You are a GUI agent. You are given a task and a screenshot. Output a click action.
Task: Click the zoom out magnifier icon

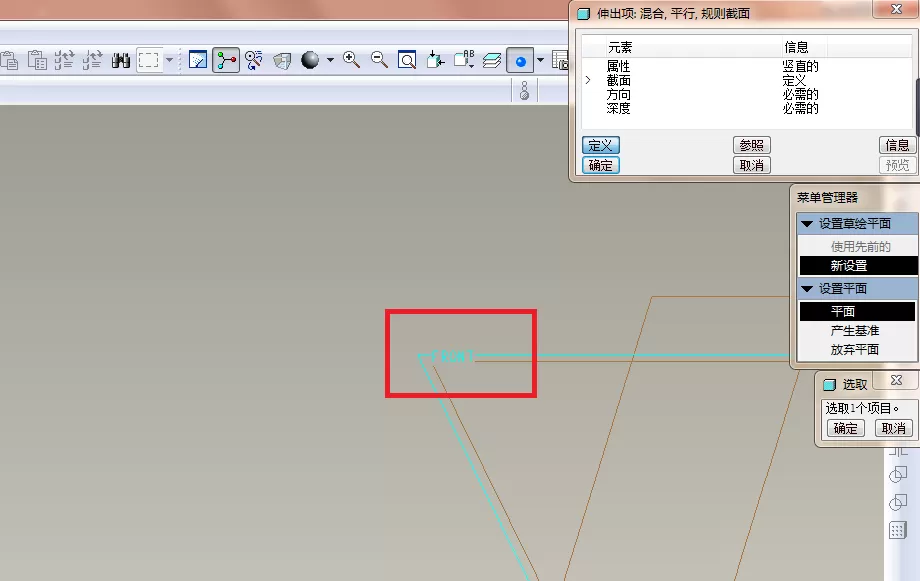coord(379,59)
